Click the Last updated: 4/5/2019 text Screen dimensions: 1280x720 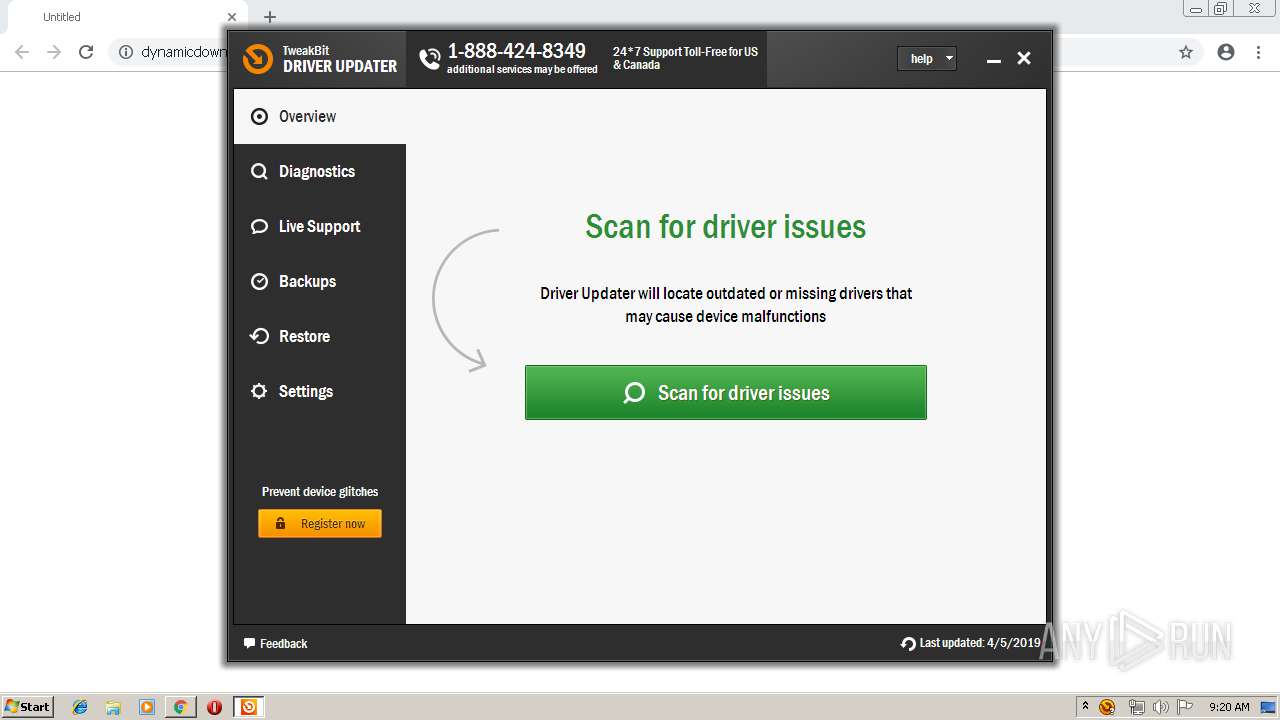click(980, 643)
